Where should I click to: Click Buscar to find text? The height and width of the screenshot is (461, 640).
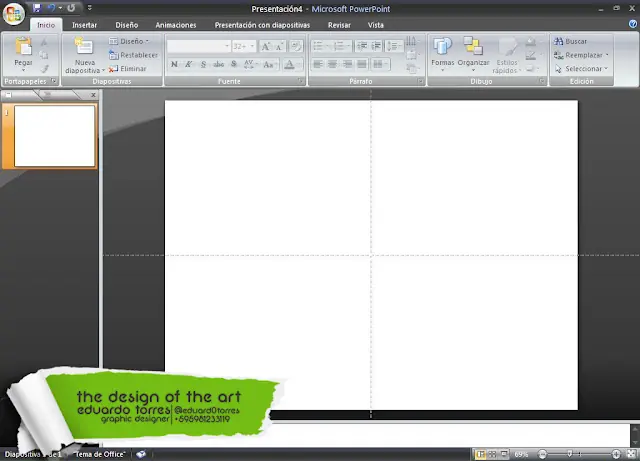(570, 41)
